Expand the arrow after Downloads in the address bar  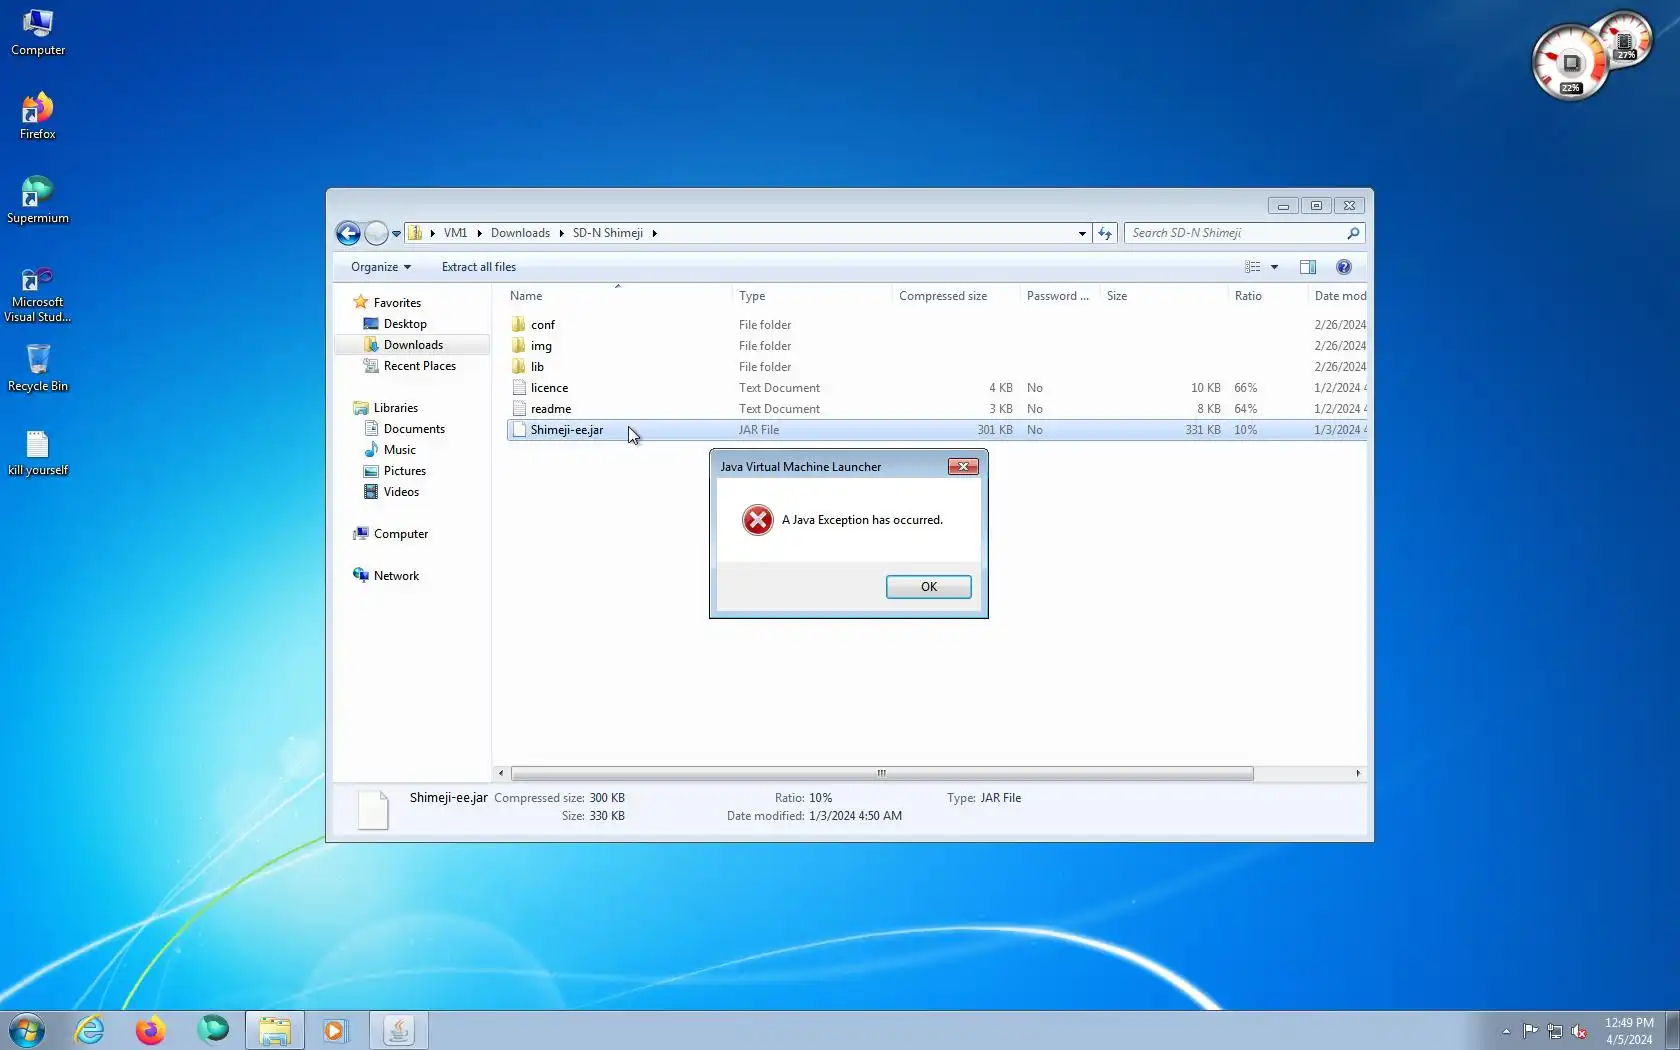coord(561,233)
